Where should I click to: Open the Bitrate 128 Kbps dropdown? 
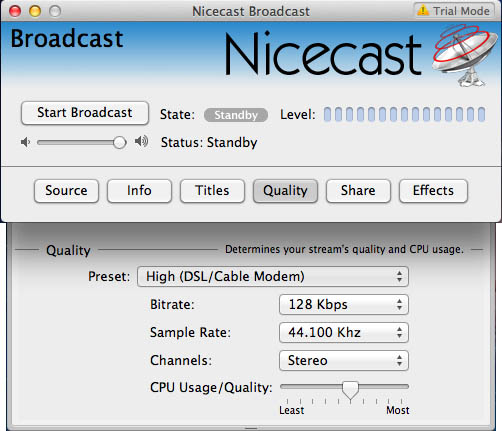click(x=344, y=305)
